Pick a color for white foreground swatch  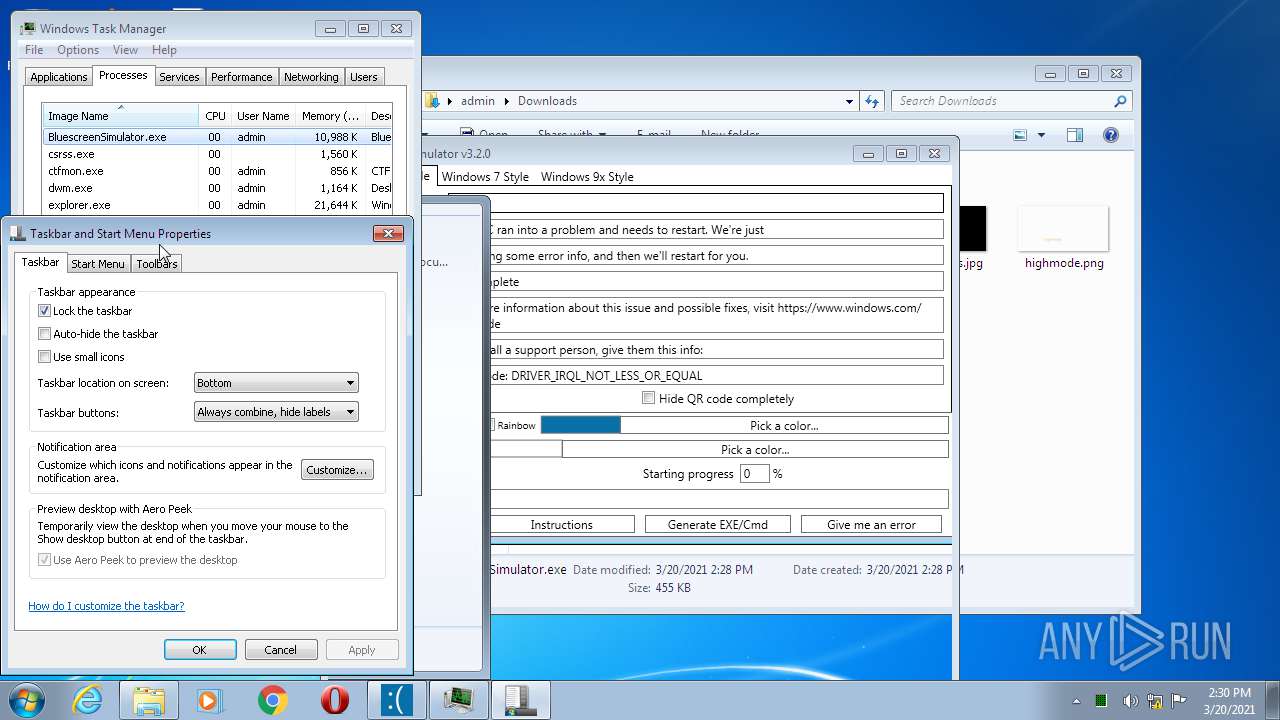[755, 450]
